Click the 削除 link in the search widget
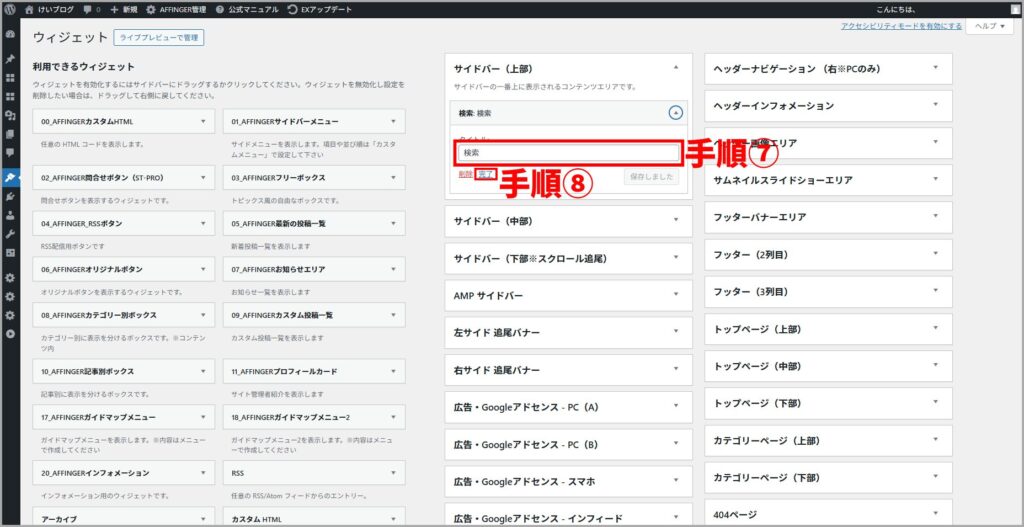Screen dimensions: 1024x527 click(x=466, y=175)
